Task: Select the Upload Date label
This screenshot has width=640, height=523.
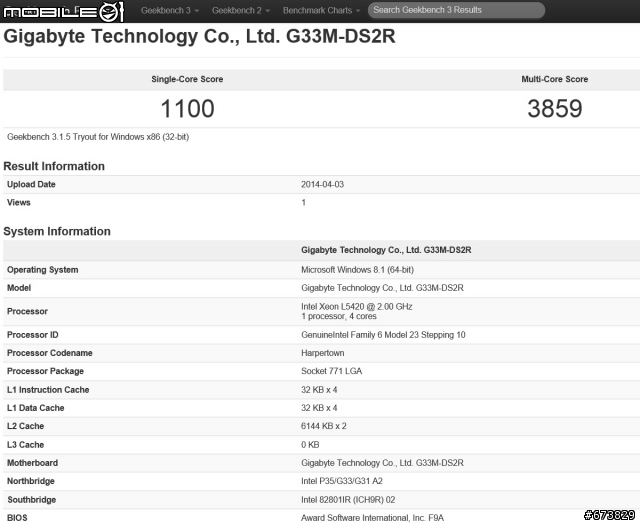Action: pos(31,184)
